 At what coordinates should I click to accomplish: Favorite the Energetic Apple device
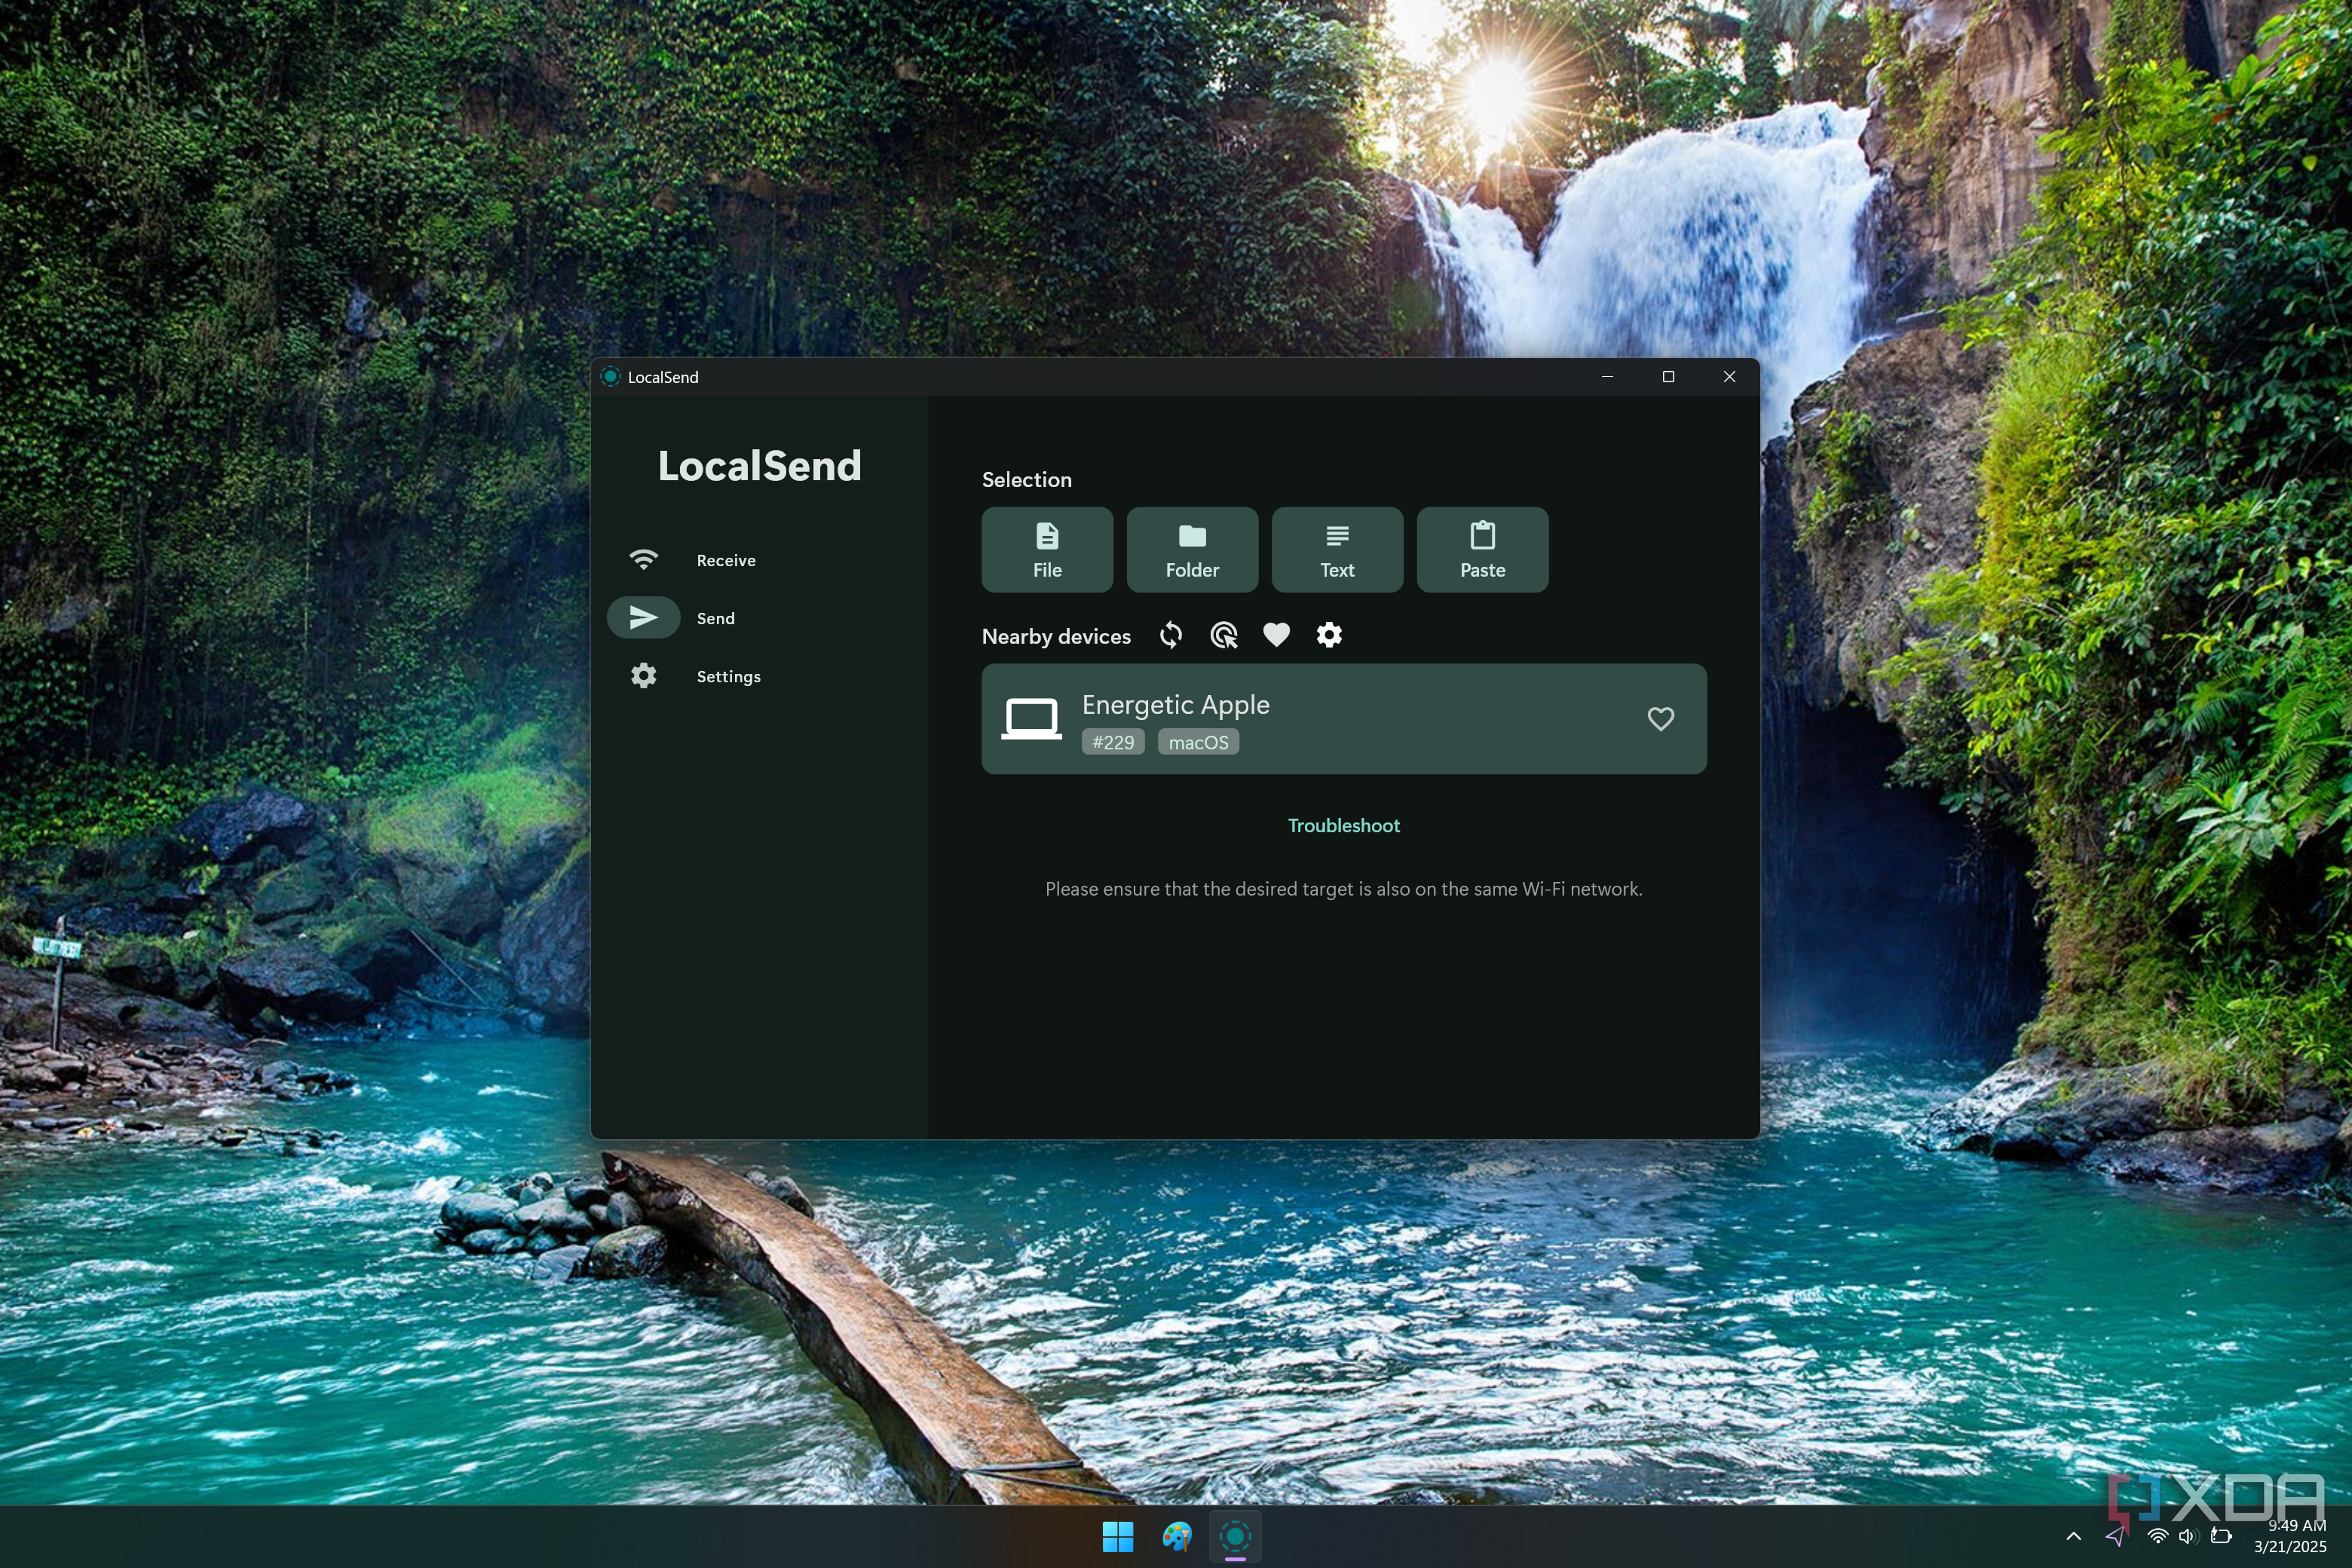pos(1660,718)
